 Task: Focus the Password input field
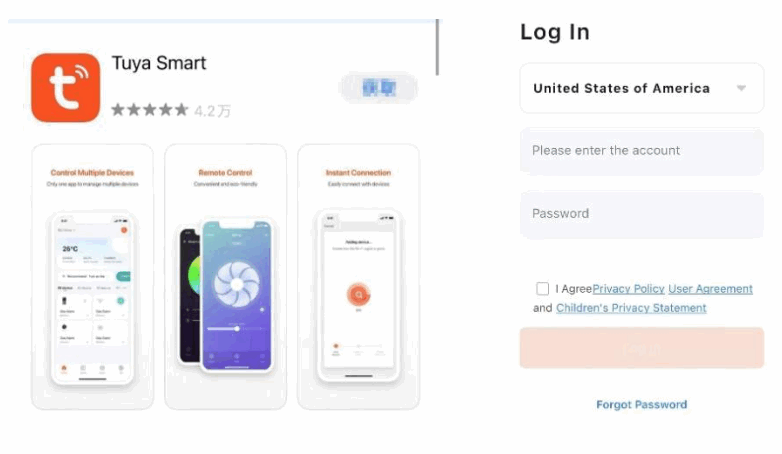(x=641, y=214)
